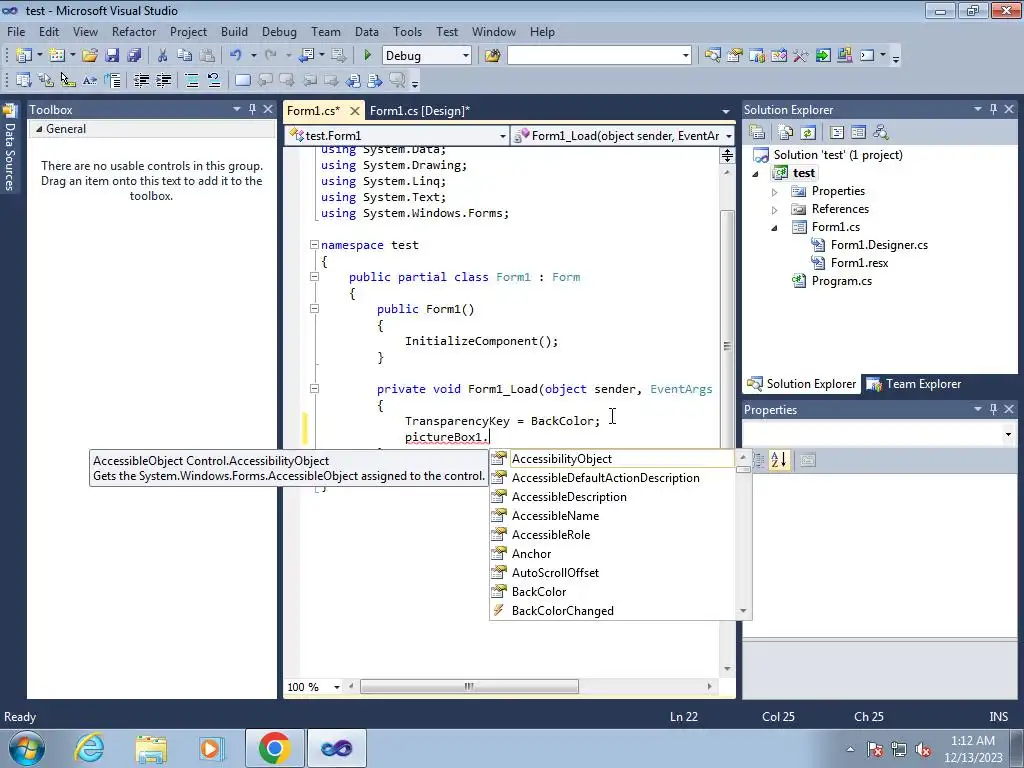Toggle auto-hide pin on Properties panel
This screenshot has height=768, width=1024.
993,409
